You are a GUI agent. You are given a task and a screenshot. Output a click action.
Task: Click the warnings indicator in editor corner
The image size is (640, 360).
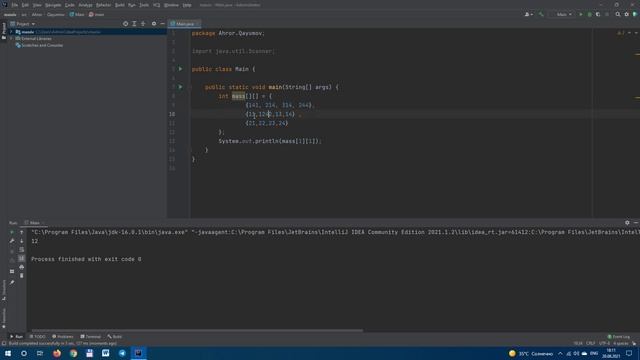621,33
